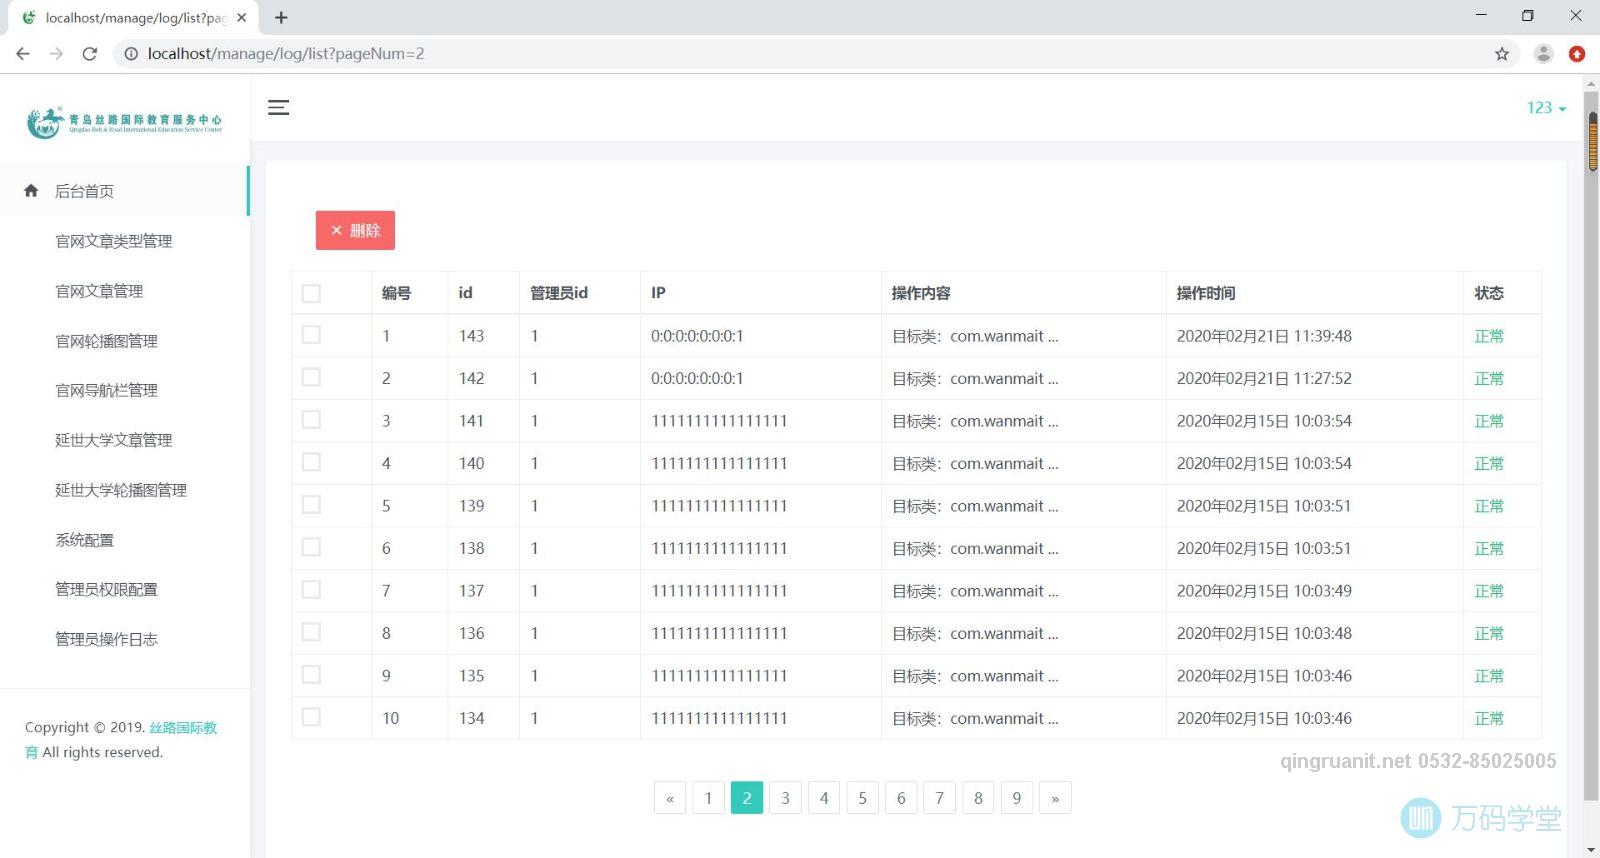Open 管理员权限配置 menu item
This screenshot has height=858, width=1600.
(106, 589)
